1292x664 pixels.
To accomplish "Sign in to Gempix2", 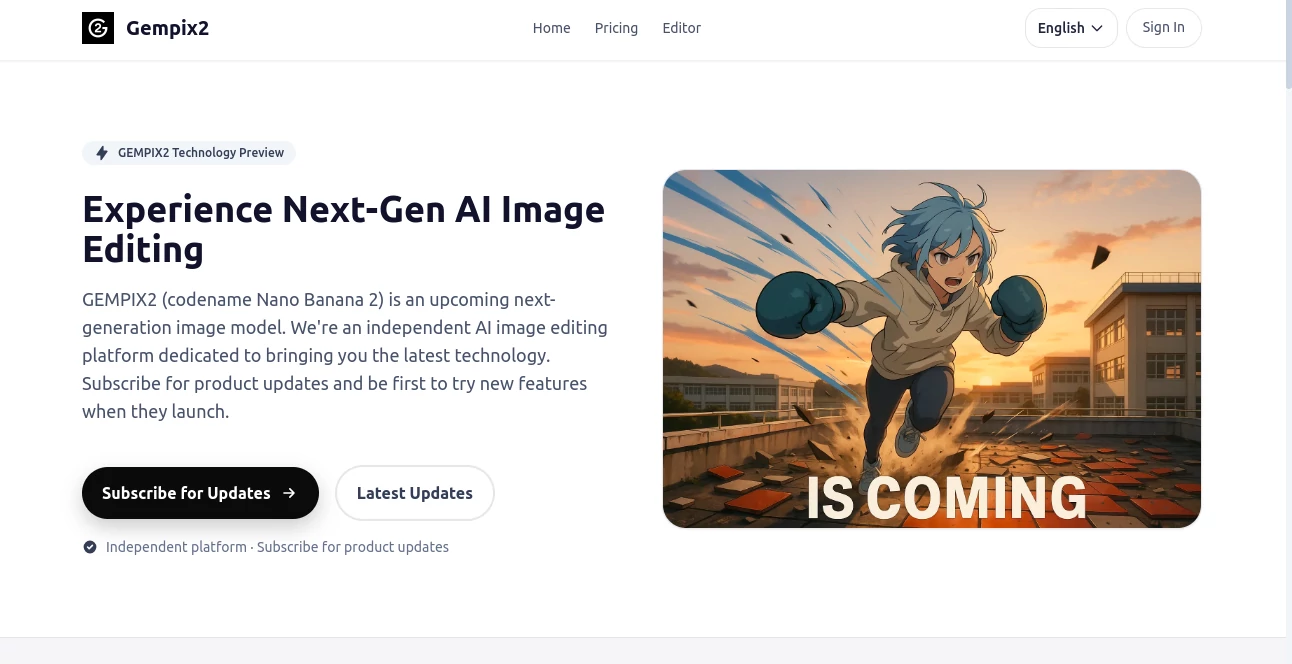I will click(x=1163, y=27).
